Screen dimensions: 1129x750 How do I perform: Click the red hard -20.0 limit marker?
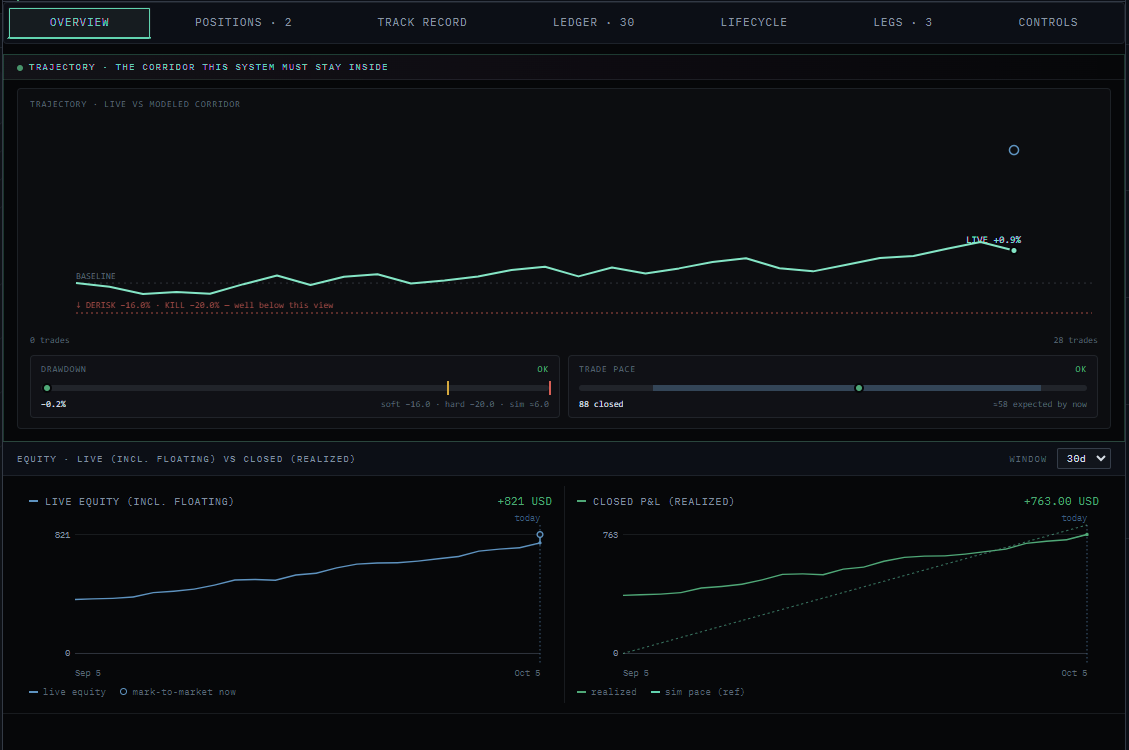coord(549,388)
